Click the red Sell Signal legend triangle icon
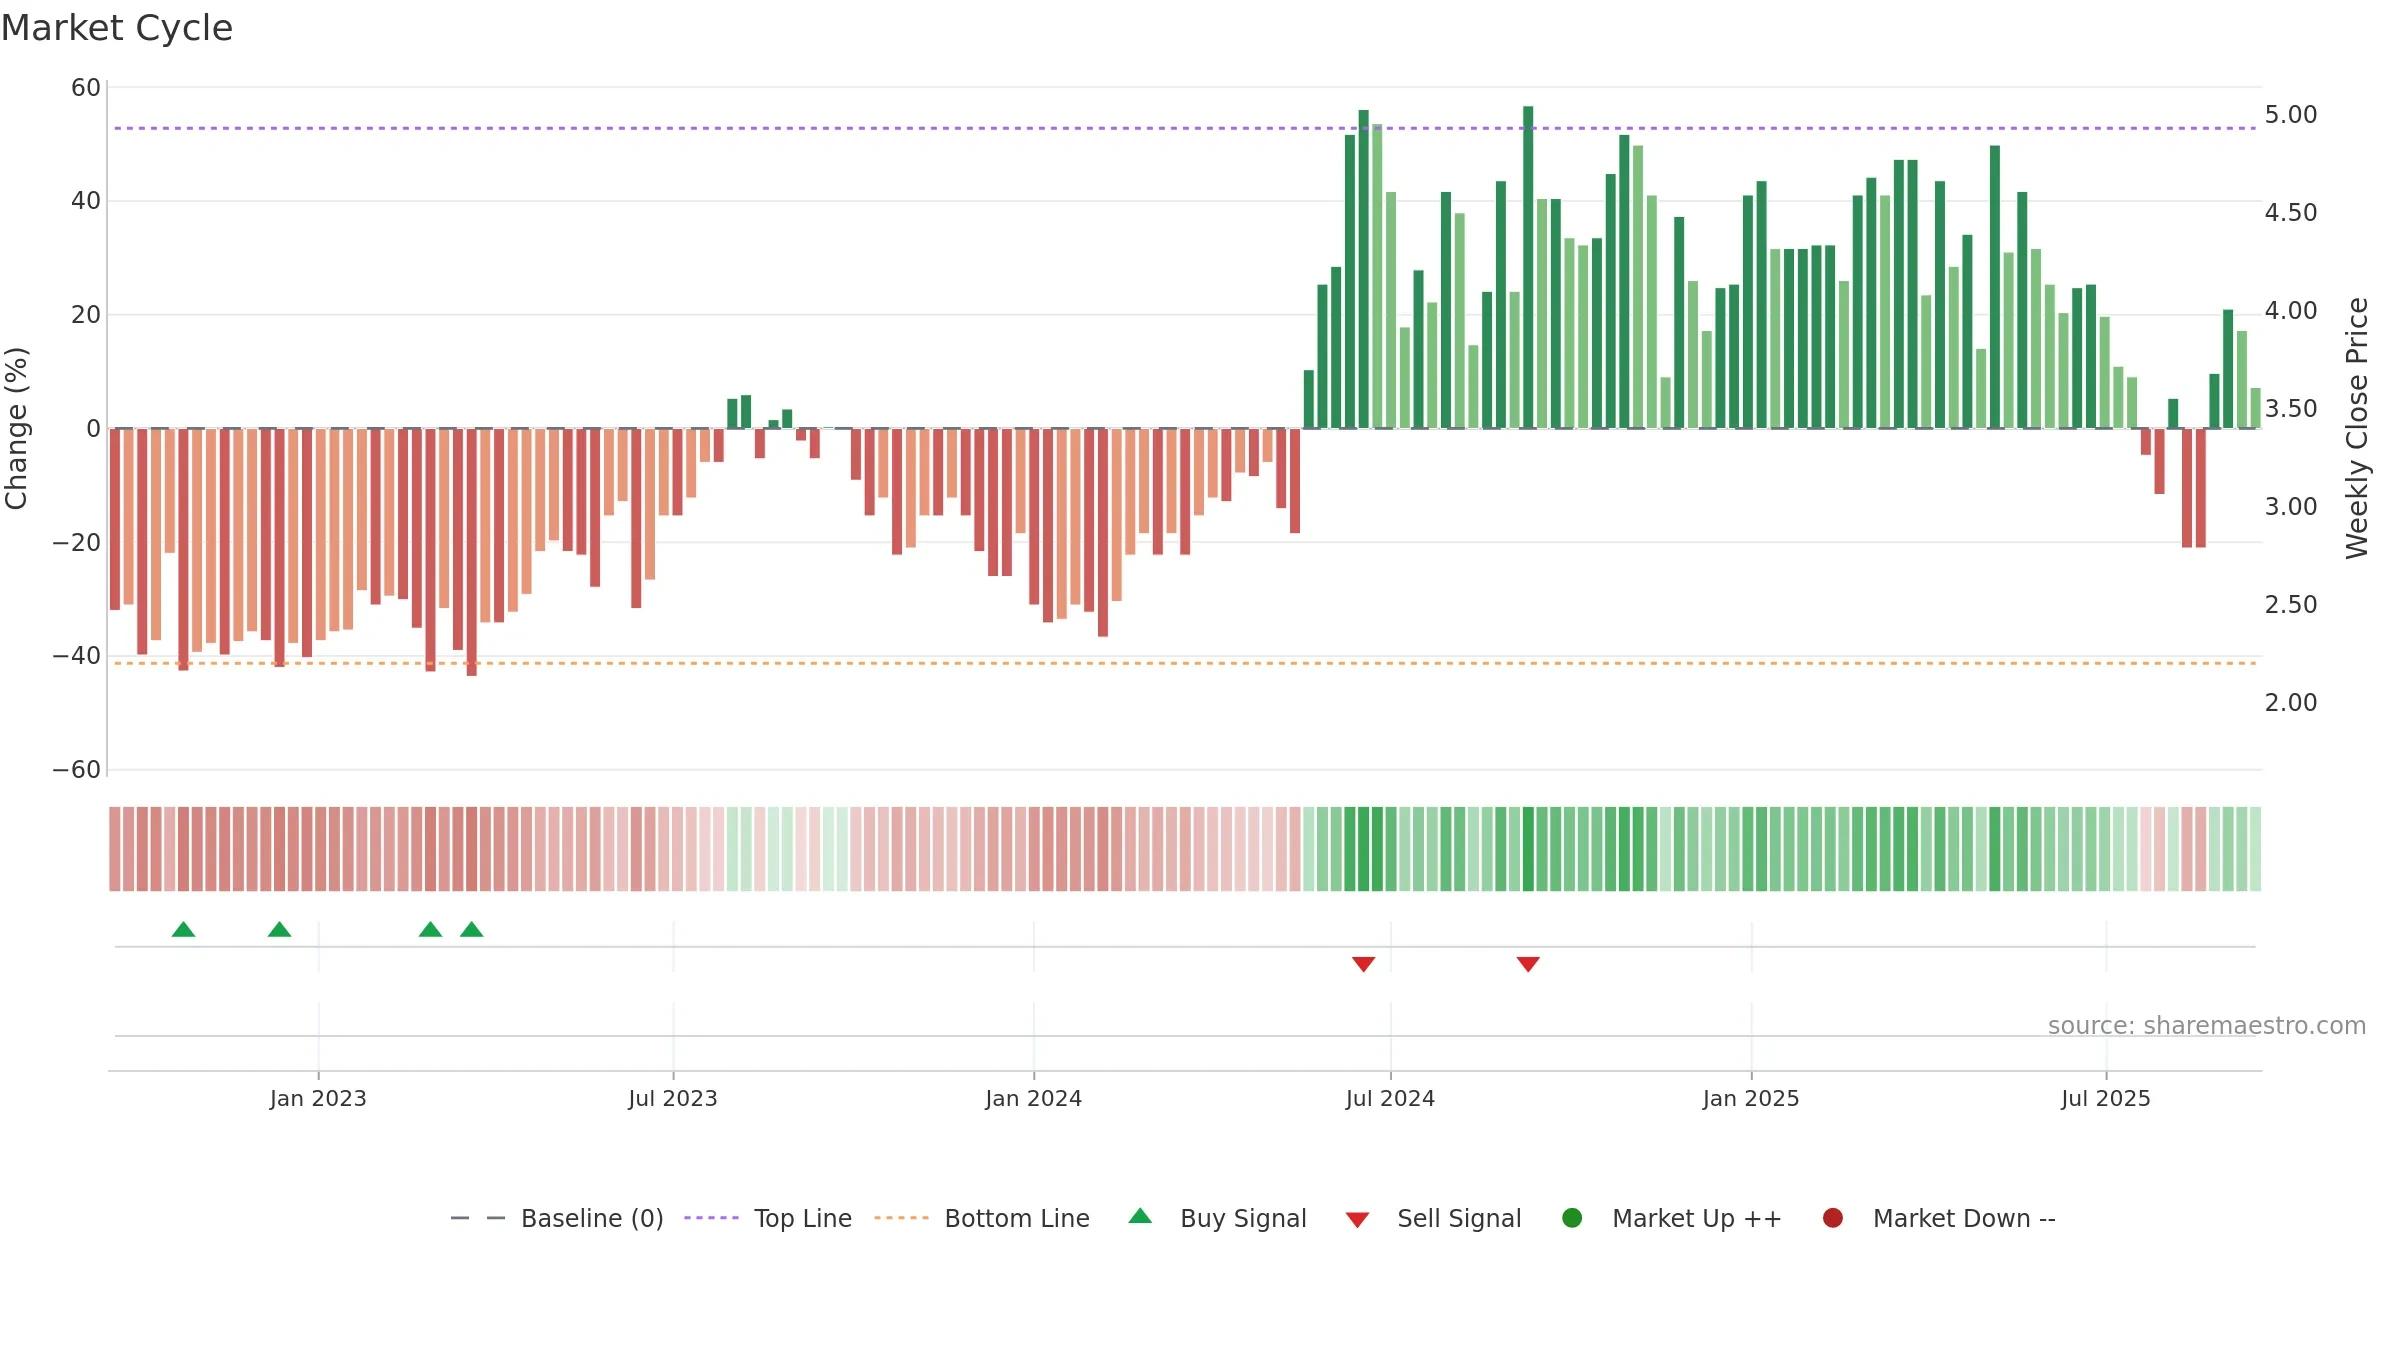This screenshot has width=2400, height=1350. coord(1357,1220)
